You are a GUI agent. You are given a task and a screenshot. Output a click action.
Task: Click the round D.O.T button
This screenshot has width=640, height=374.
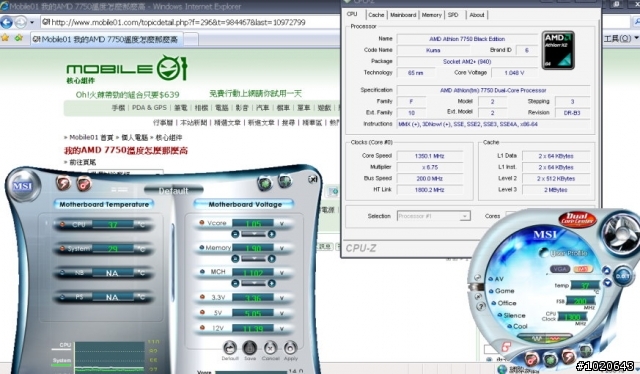622,276
